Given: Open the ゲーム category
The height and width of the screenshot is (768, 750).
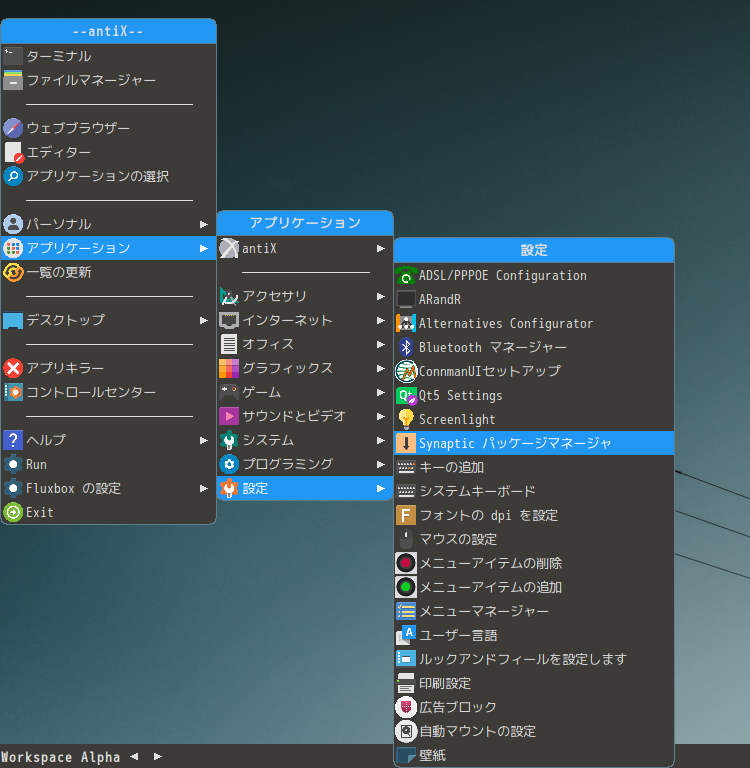Looking at the screenshot, I should pos(305,392).
